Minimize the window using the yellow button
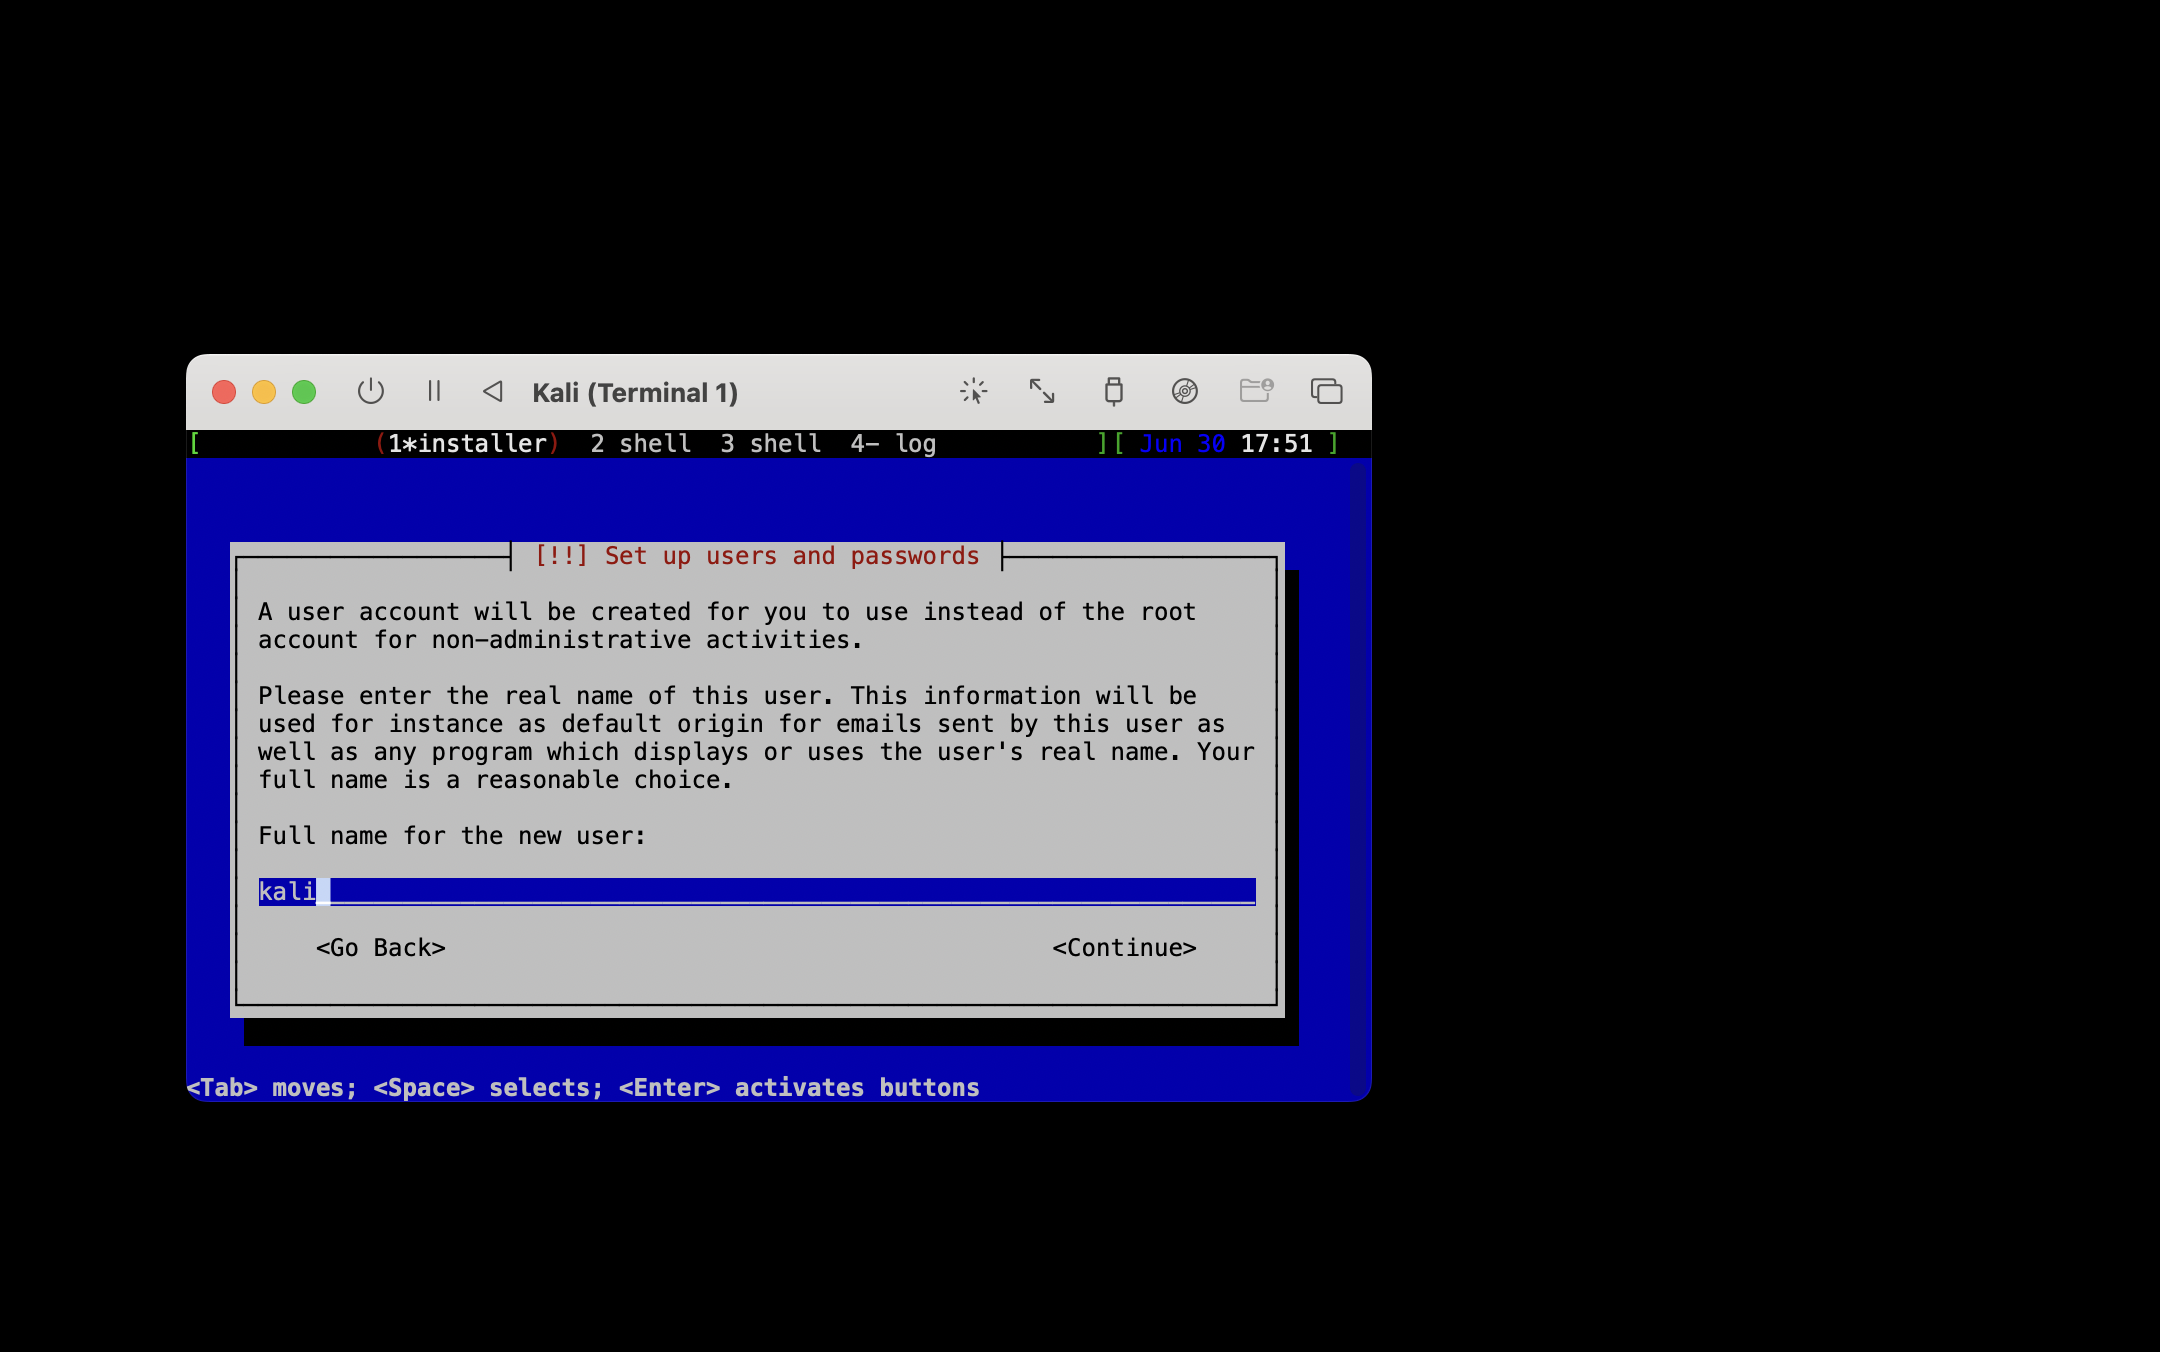Image resolution: width=2160 pixels, height=1352 pixels. point(264,392)
